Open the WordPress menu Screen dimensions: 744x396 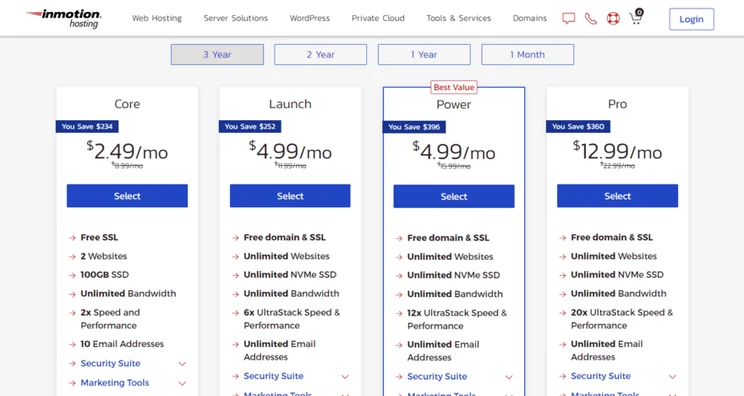click(x=309, y=18)
